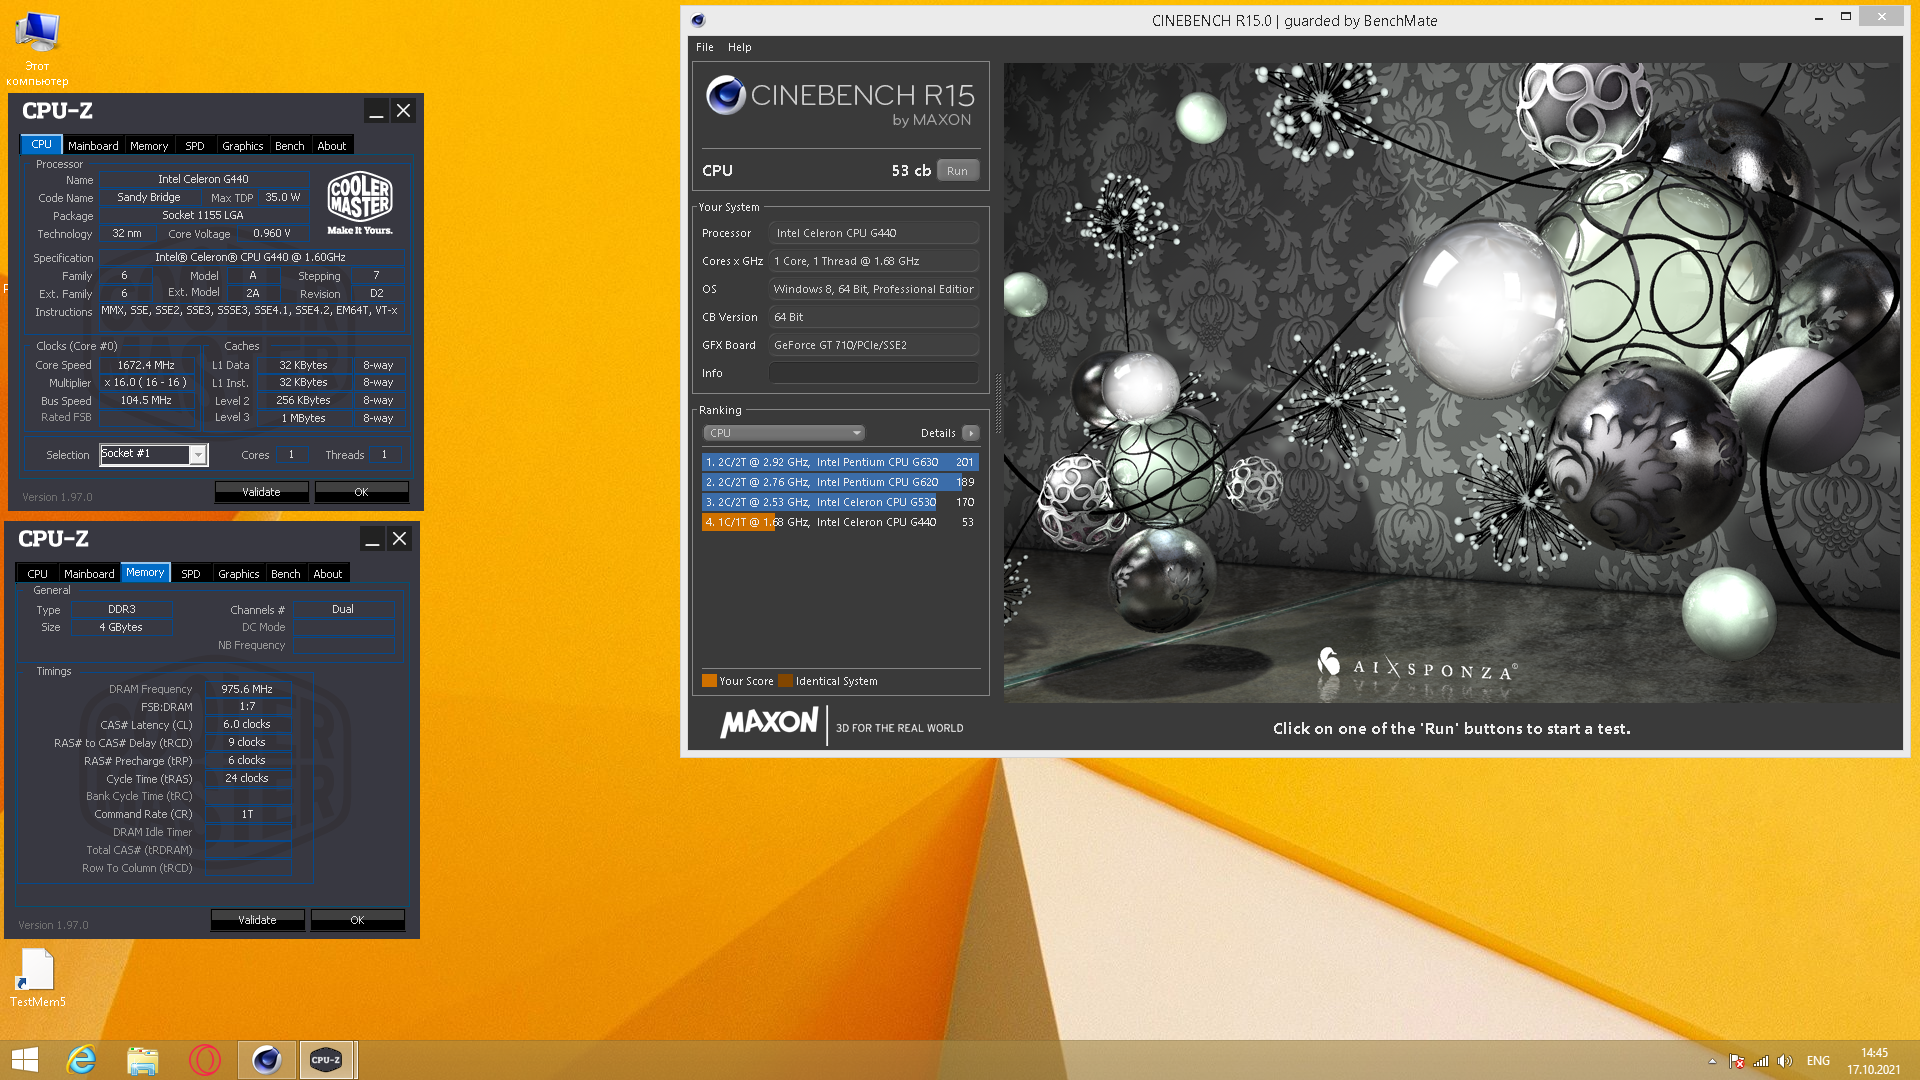Screen dimensions: 1920x1080
Task: Click the AIXSPONZA logo in the render
Action: click(x=1416, y=664)
